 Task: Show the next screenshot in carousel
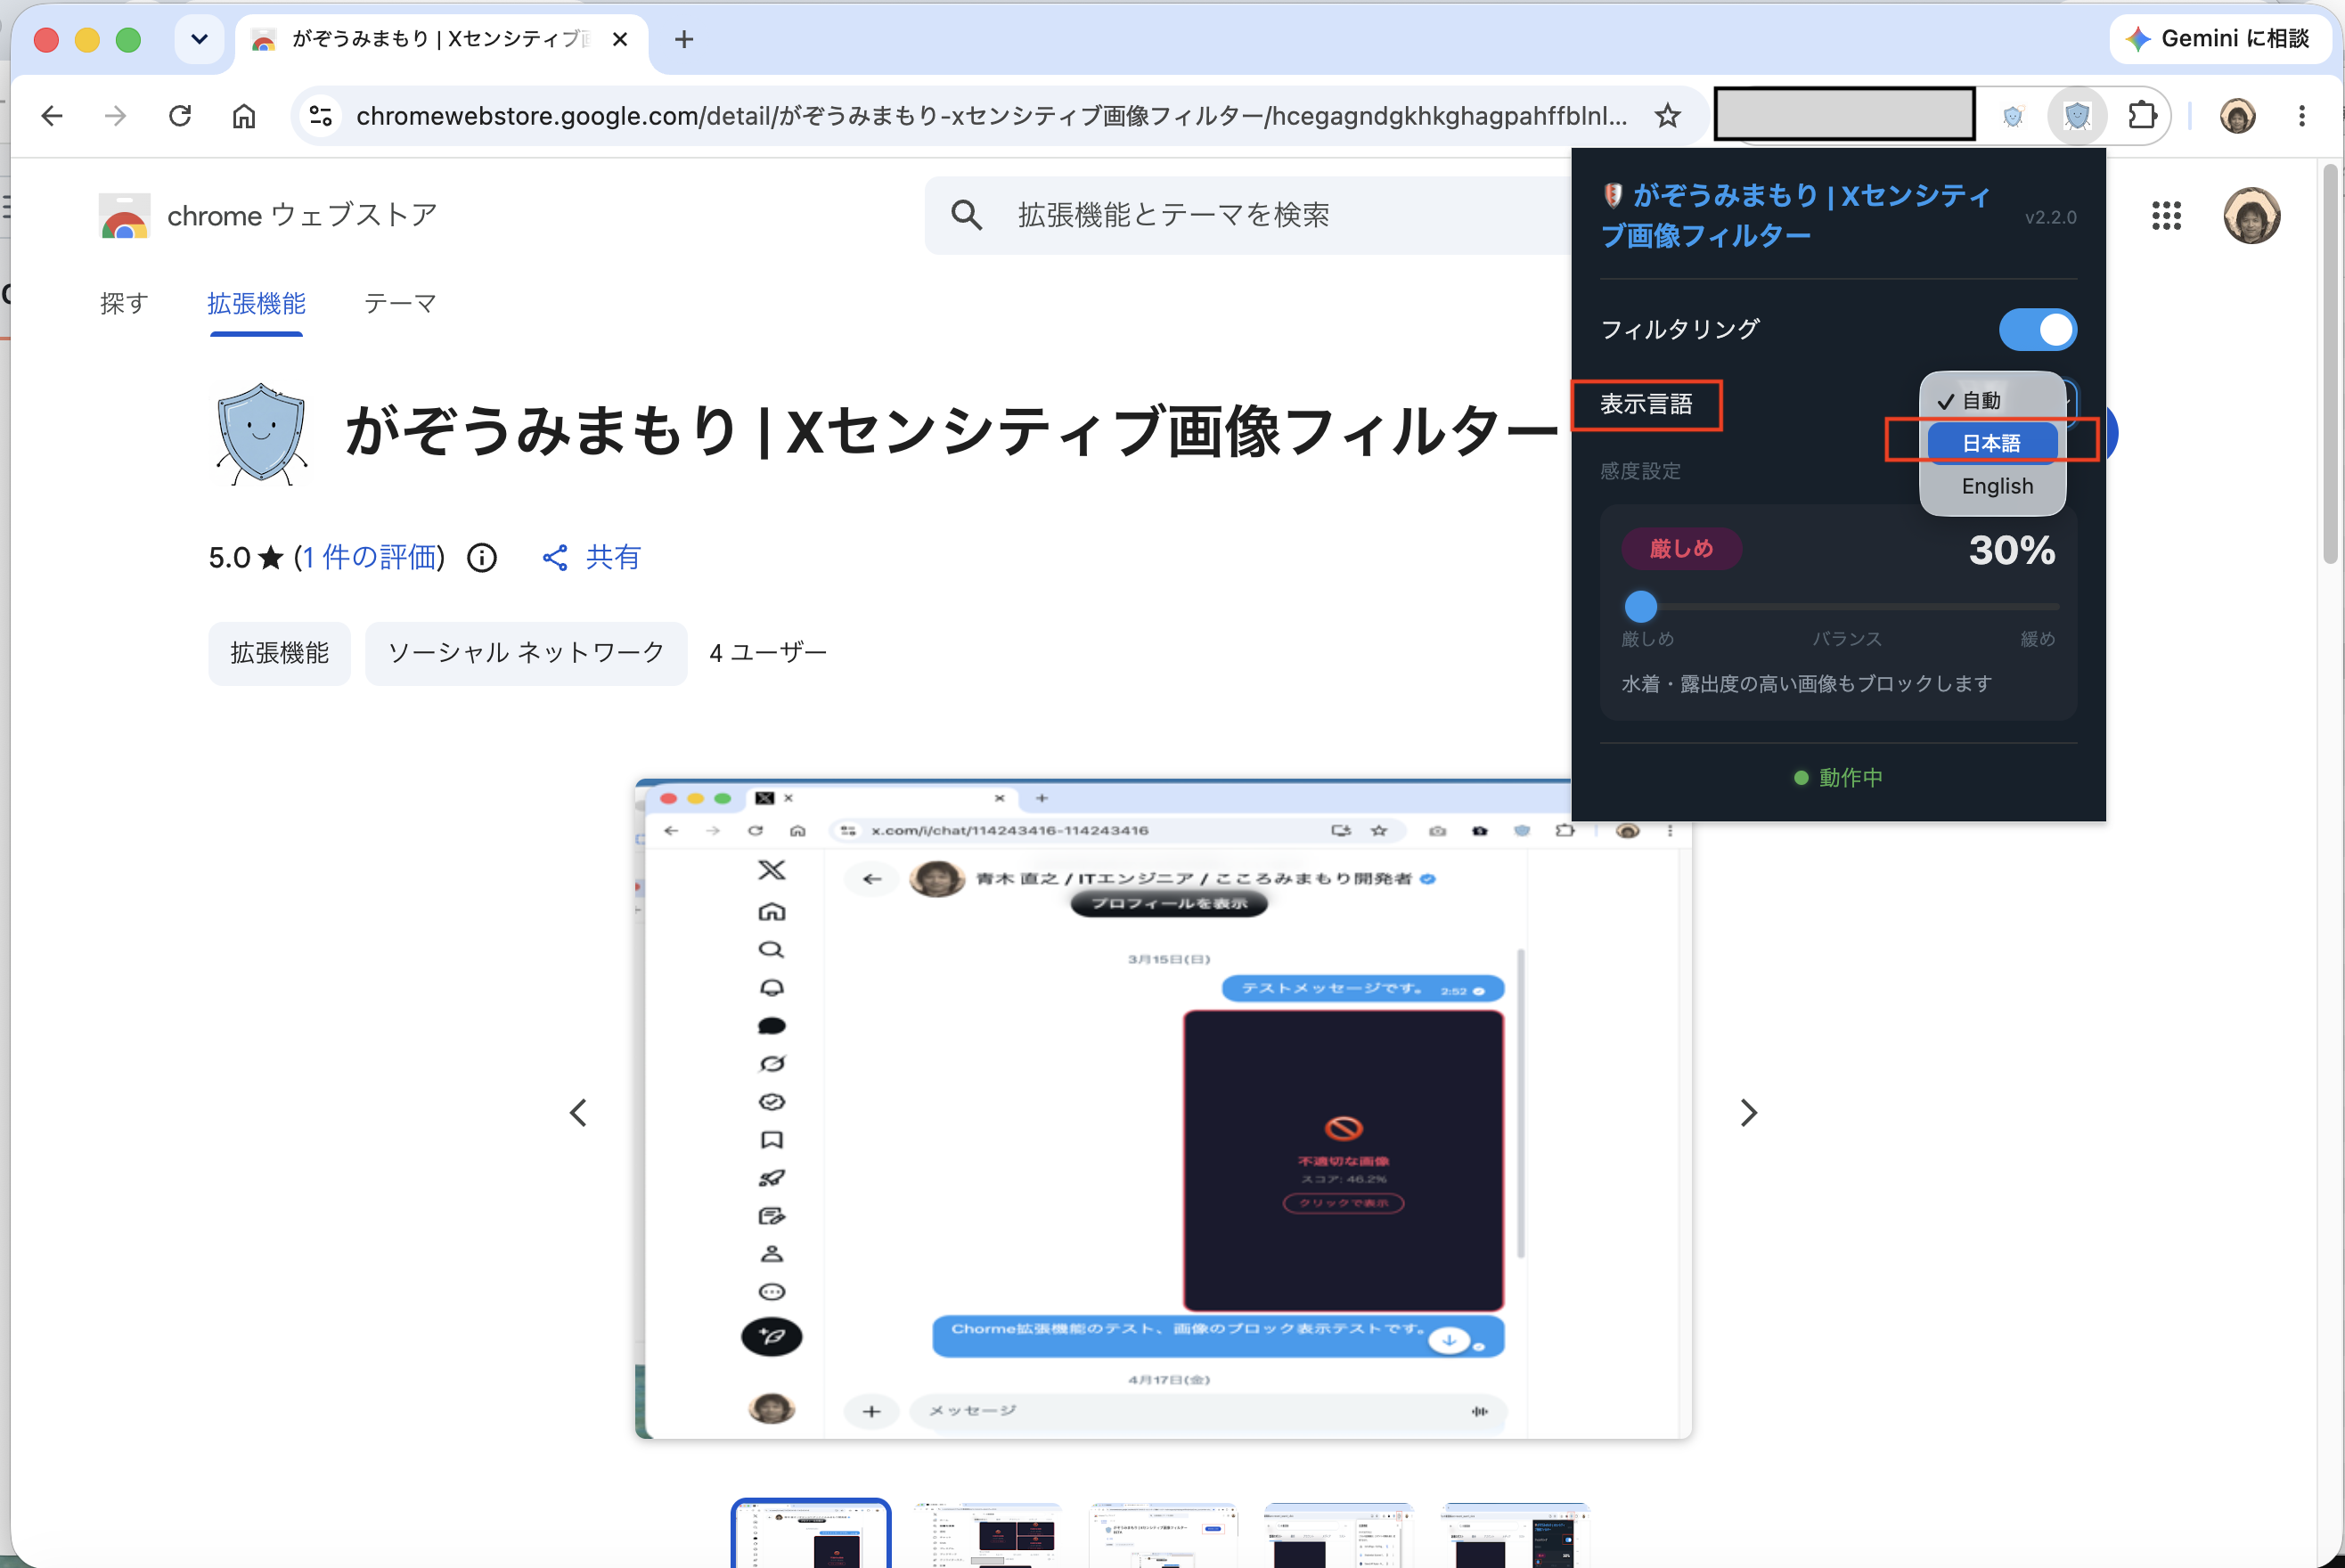[1748, 1113]
